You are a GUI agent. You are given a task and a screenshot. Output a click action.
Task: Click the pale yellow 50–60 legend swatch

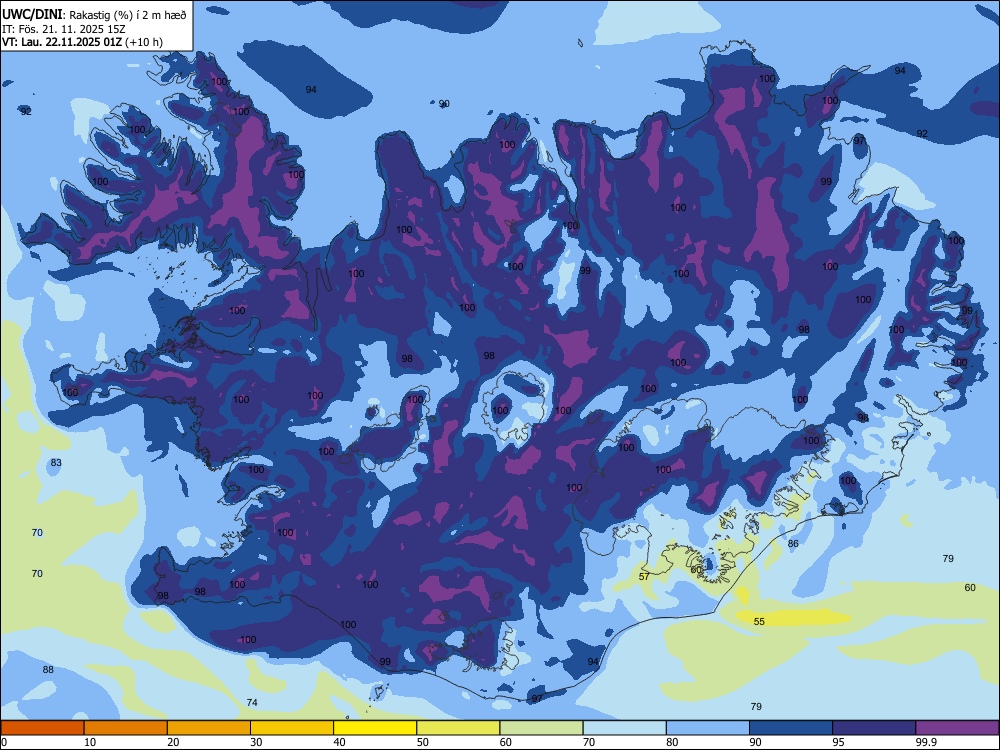(x=458, y=728)
